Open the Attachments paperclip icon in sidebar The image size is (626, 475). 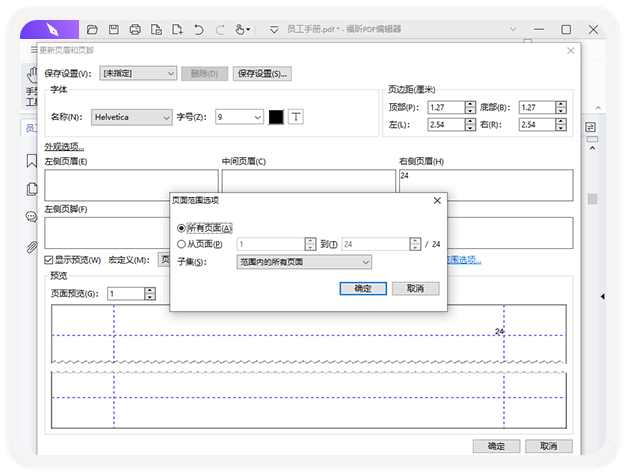click(x=32, y=247)
